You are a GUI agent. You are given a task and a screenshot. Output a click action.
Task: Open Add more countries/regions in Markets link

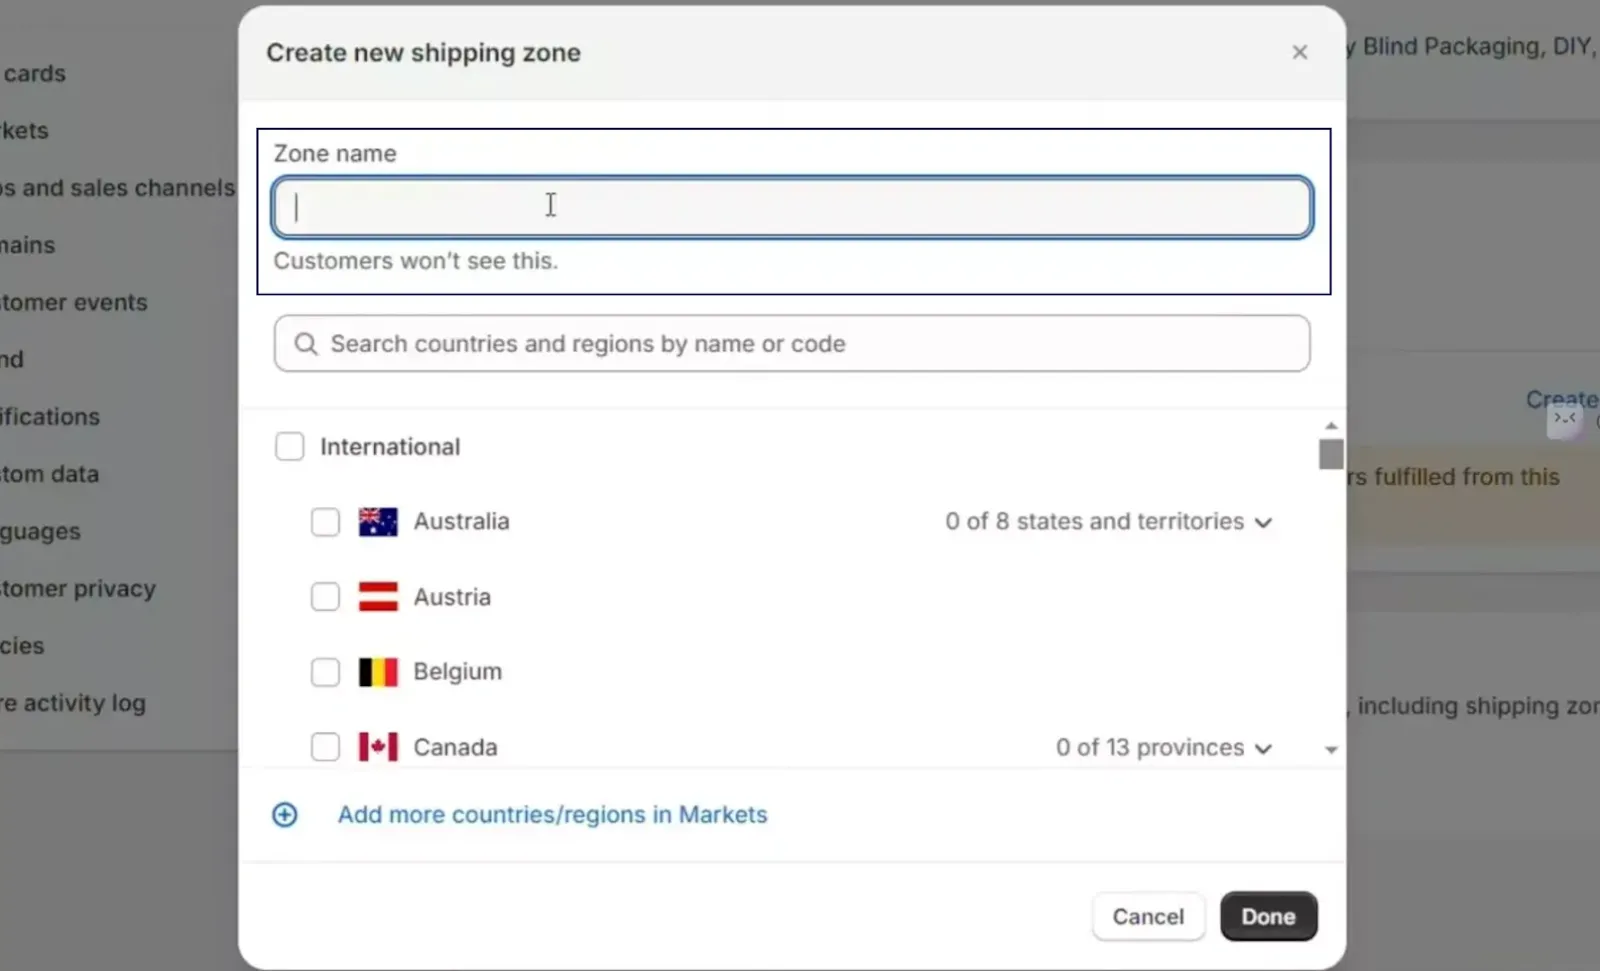coord(552,815)
